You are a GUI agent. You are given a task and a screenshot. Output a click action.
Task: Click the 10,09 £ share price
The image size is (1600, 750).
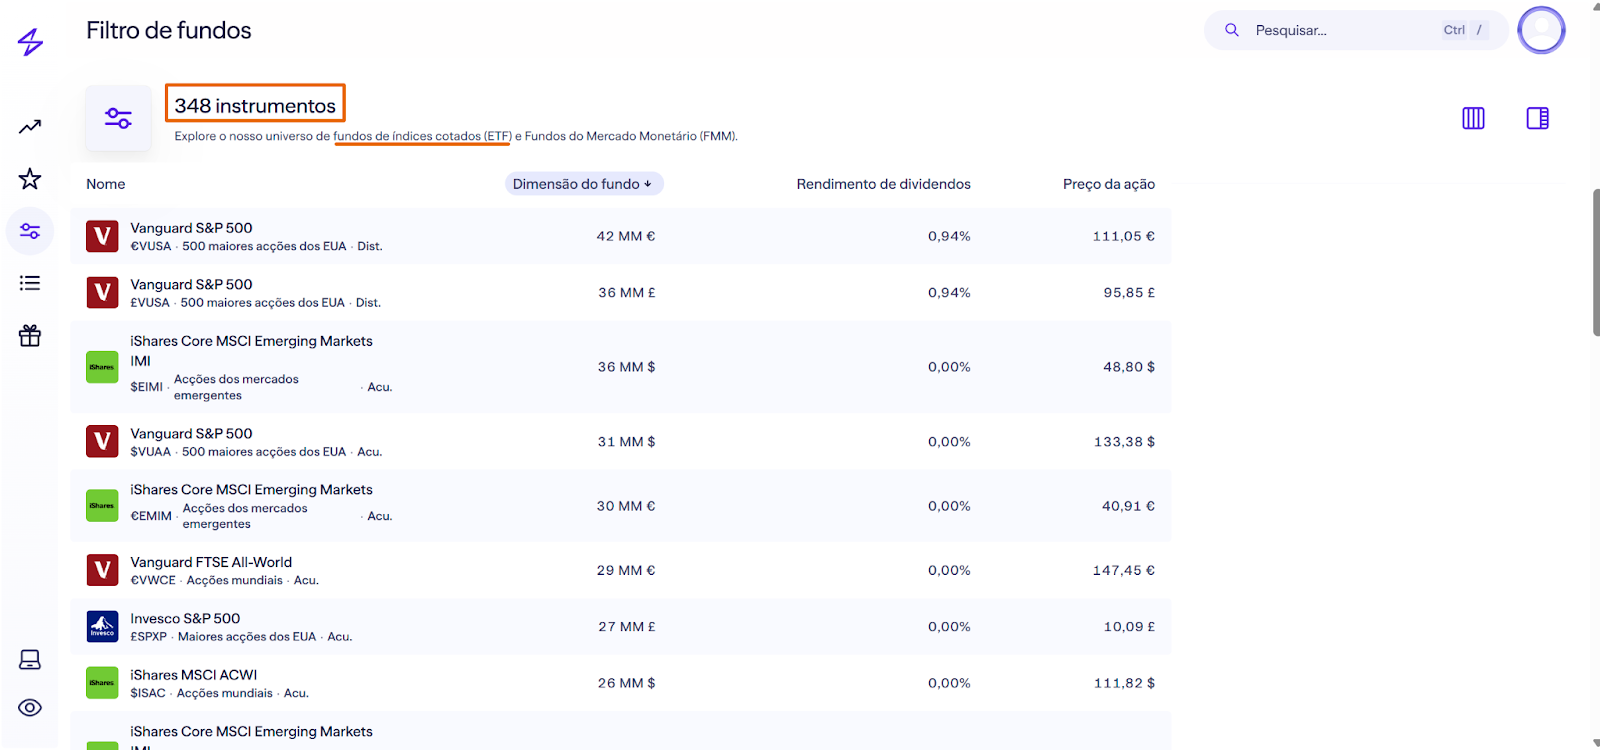[1129, 627]
